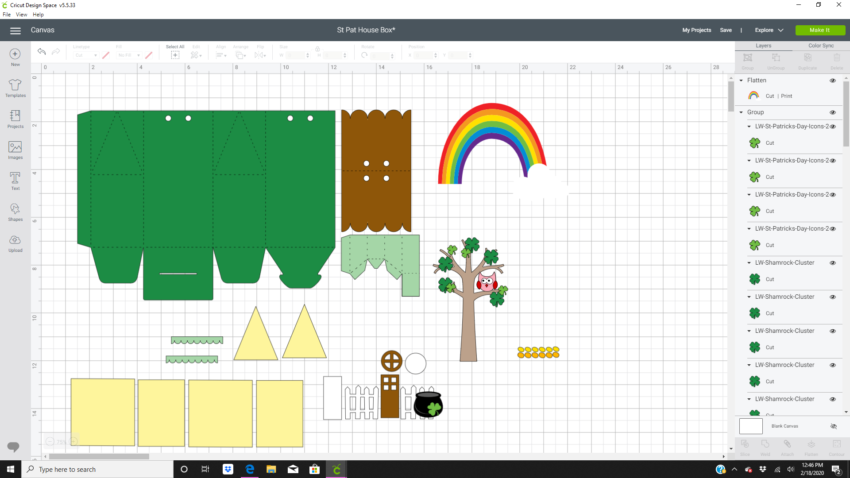Click the Blank Canvas color swatch
The height and width of the screenshot is (478, 850).
(x=750, y=426)
